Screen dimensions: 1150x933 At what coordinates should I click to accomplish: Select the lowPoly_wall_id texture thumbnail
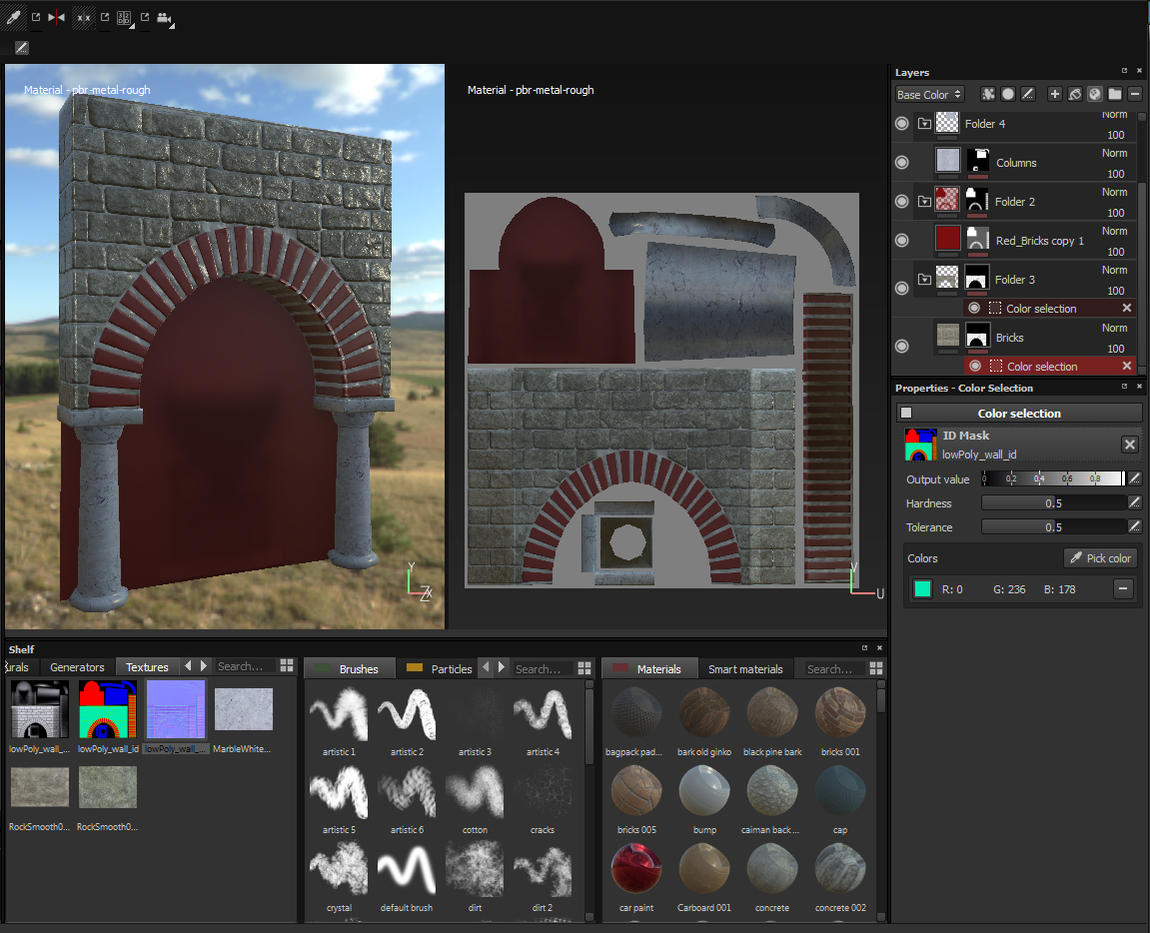pyautogui.click(x=108, y=709)
